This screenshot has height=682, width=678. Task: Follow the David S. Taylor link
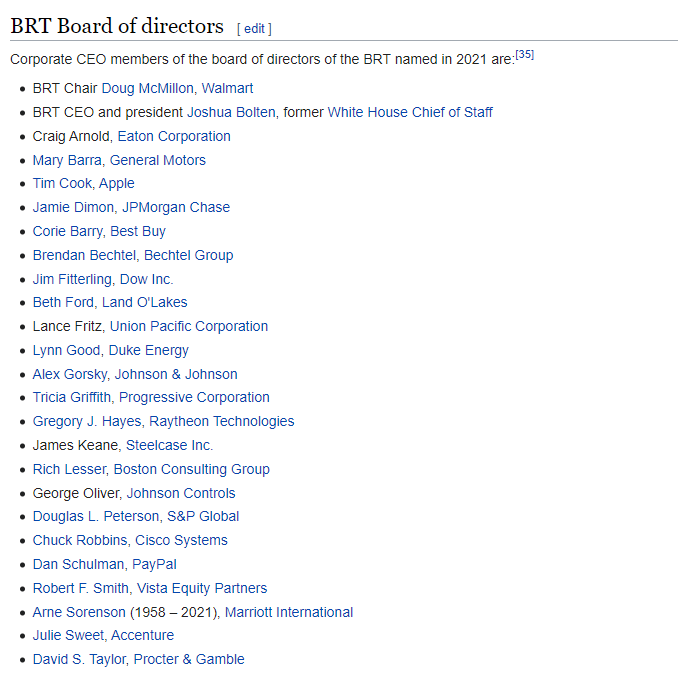[79, 659]
